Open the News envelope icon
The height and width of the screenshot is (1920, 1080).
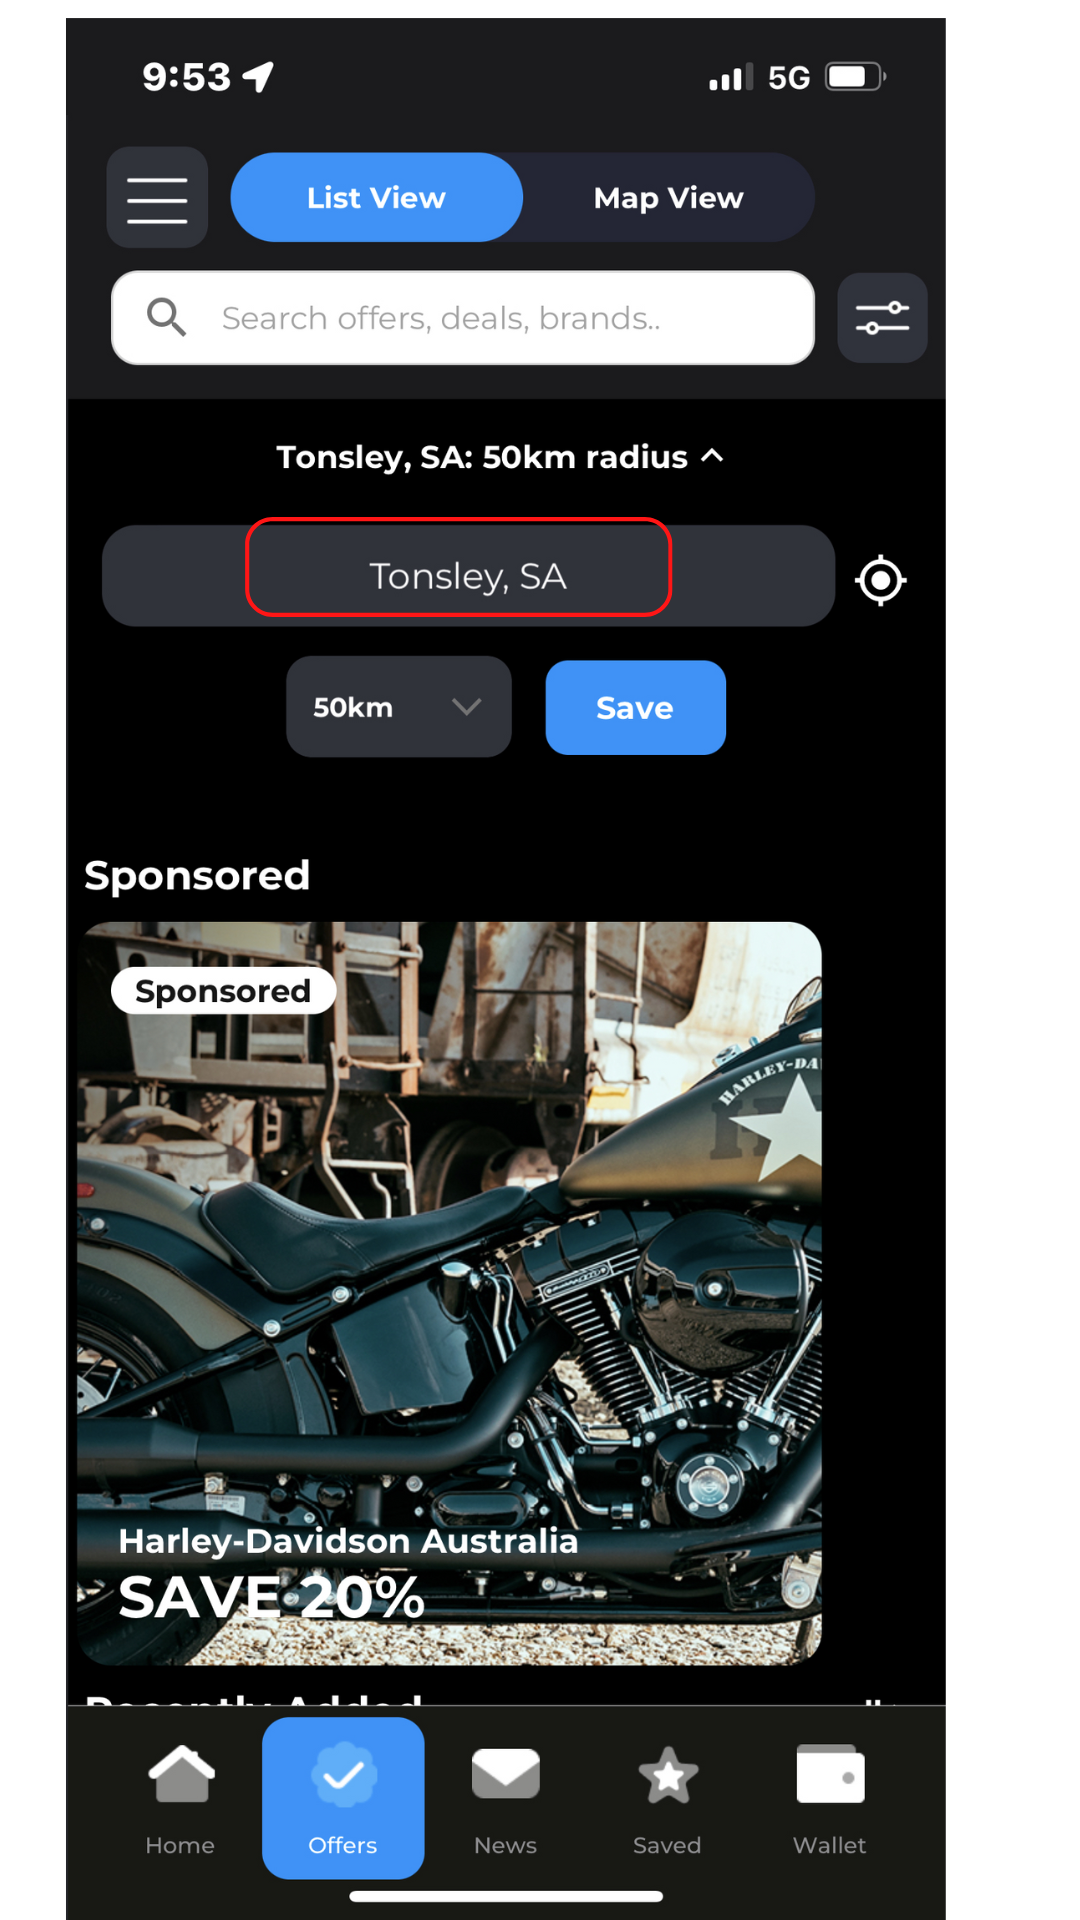(505, 1774)
